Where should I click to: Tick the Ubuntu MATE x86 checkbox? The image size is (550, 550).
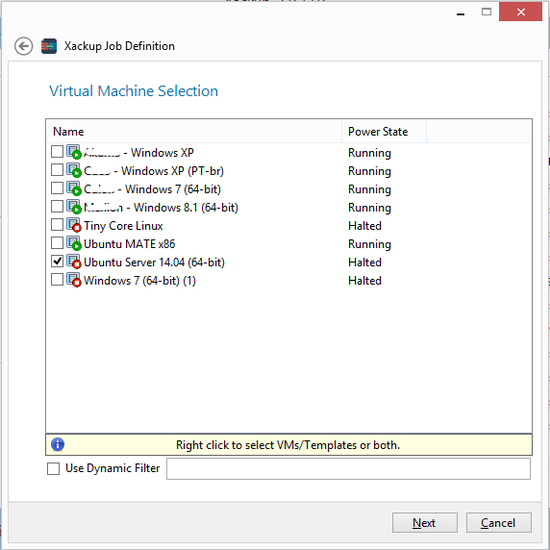tap(57, 243)
